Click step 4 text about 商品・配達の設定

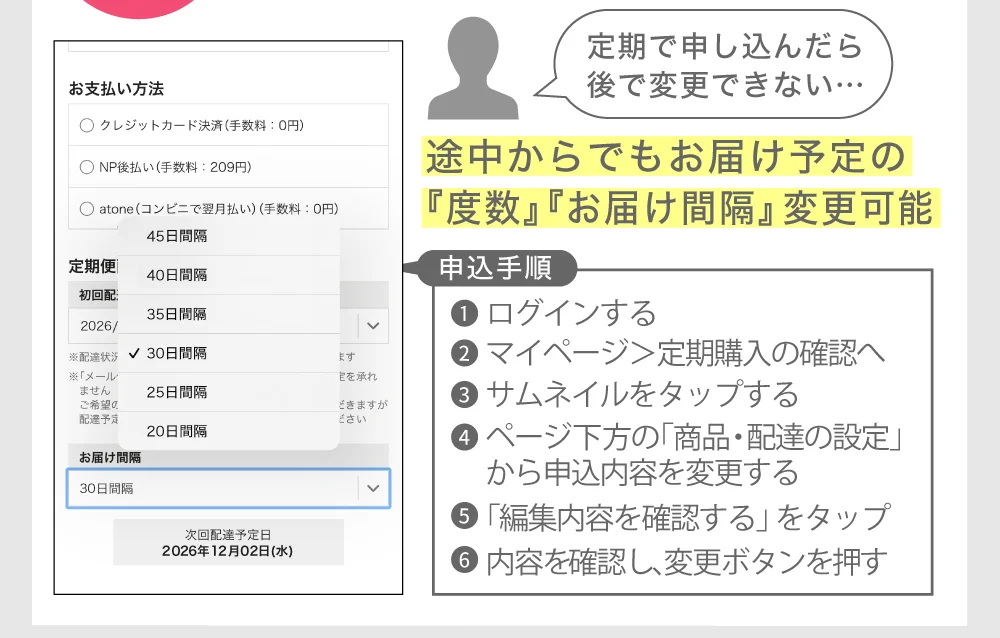click(694, 454)
